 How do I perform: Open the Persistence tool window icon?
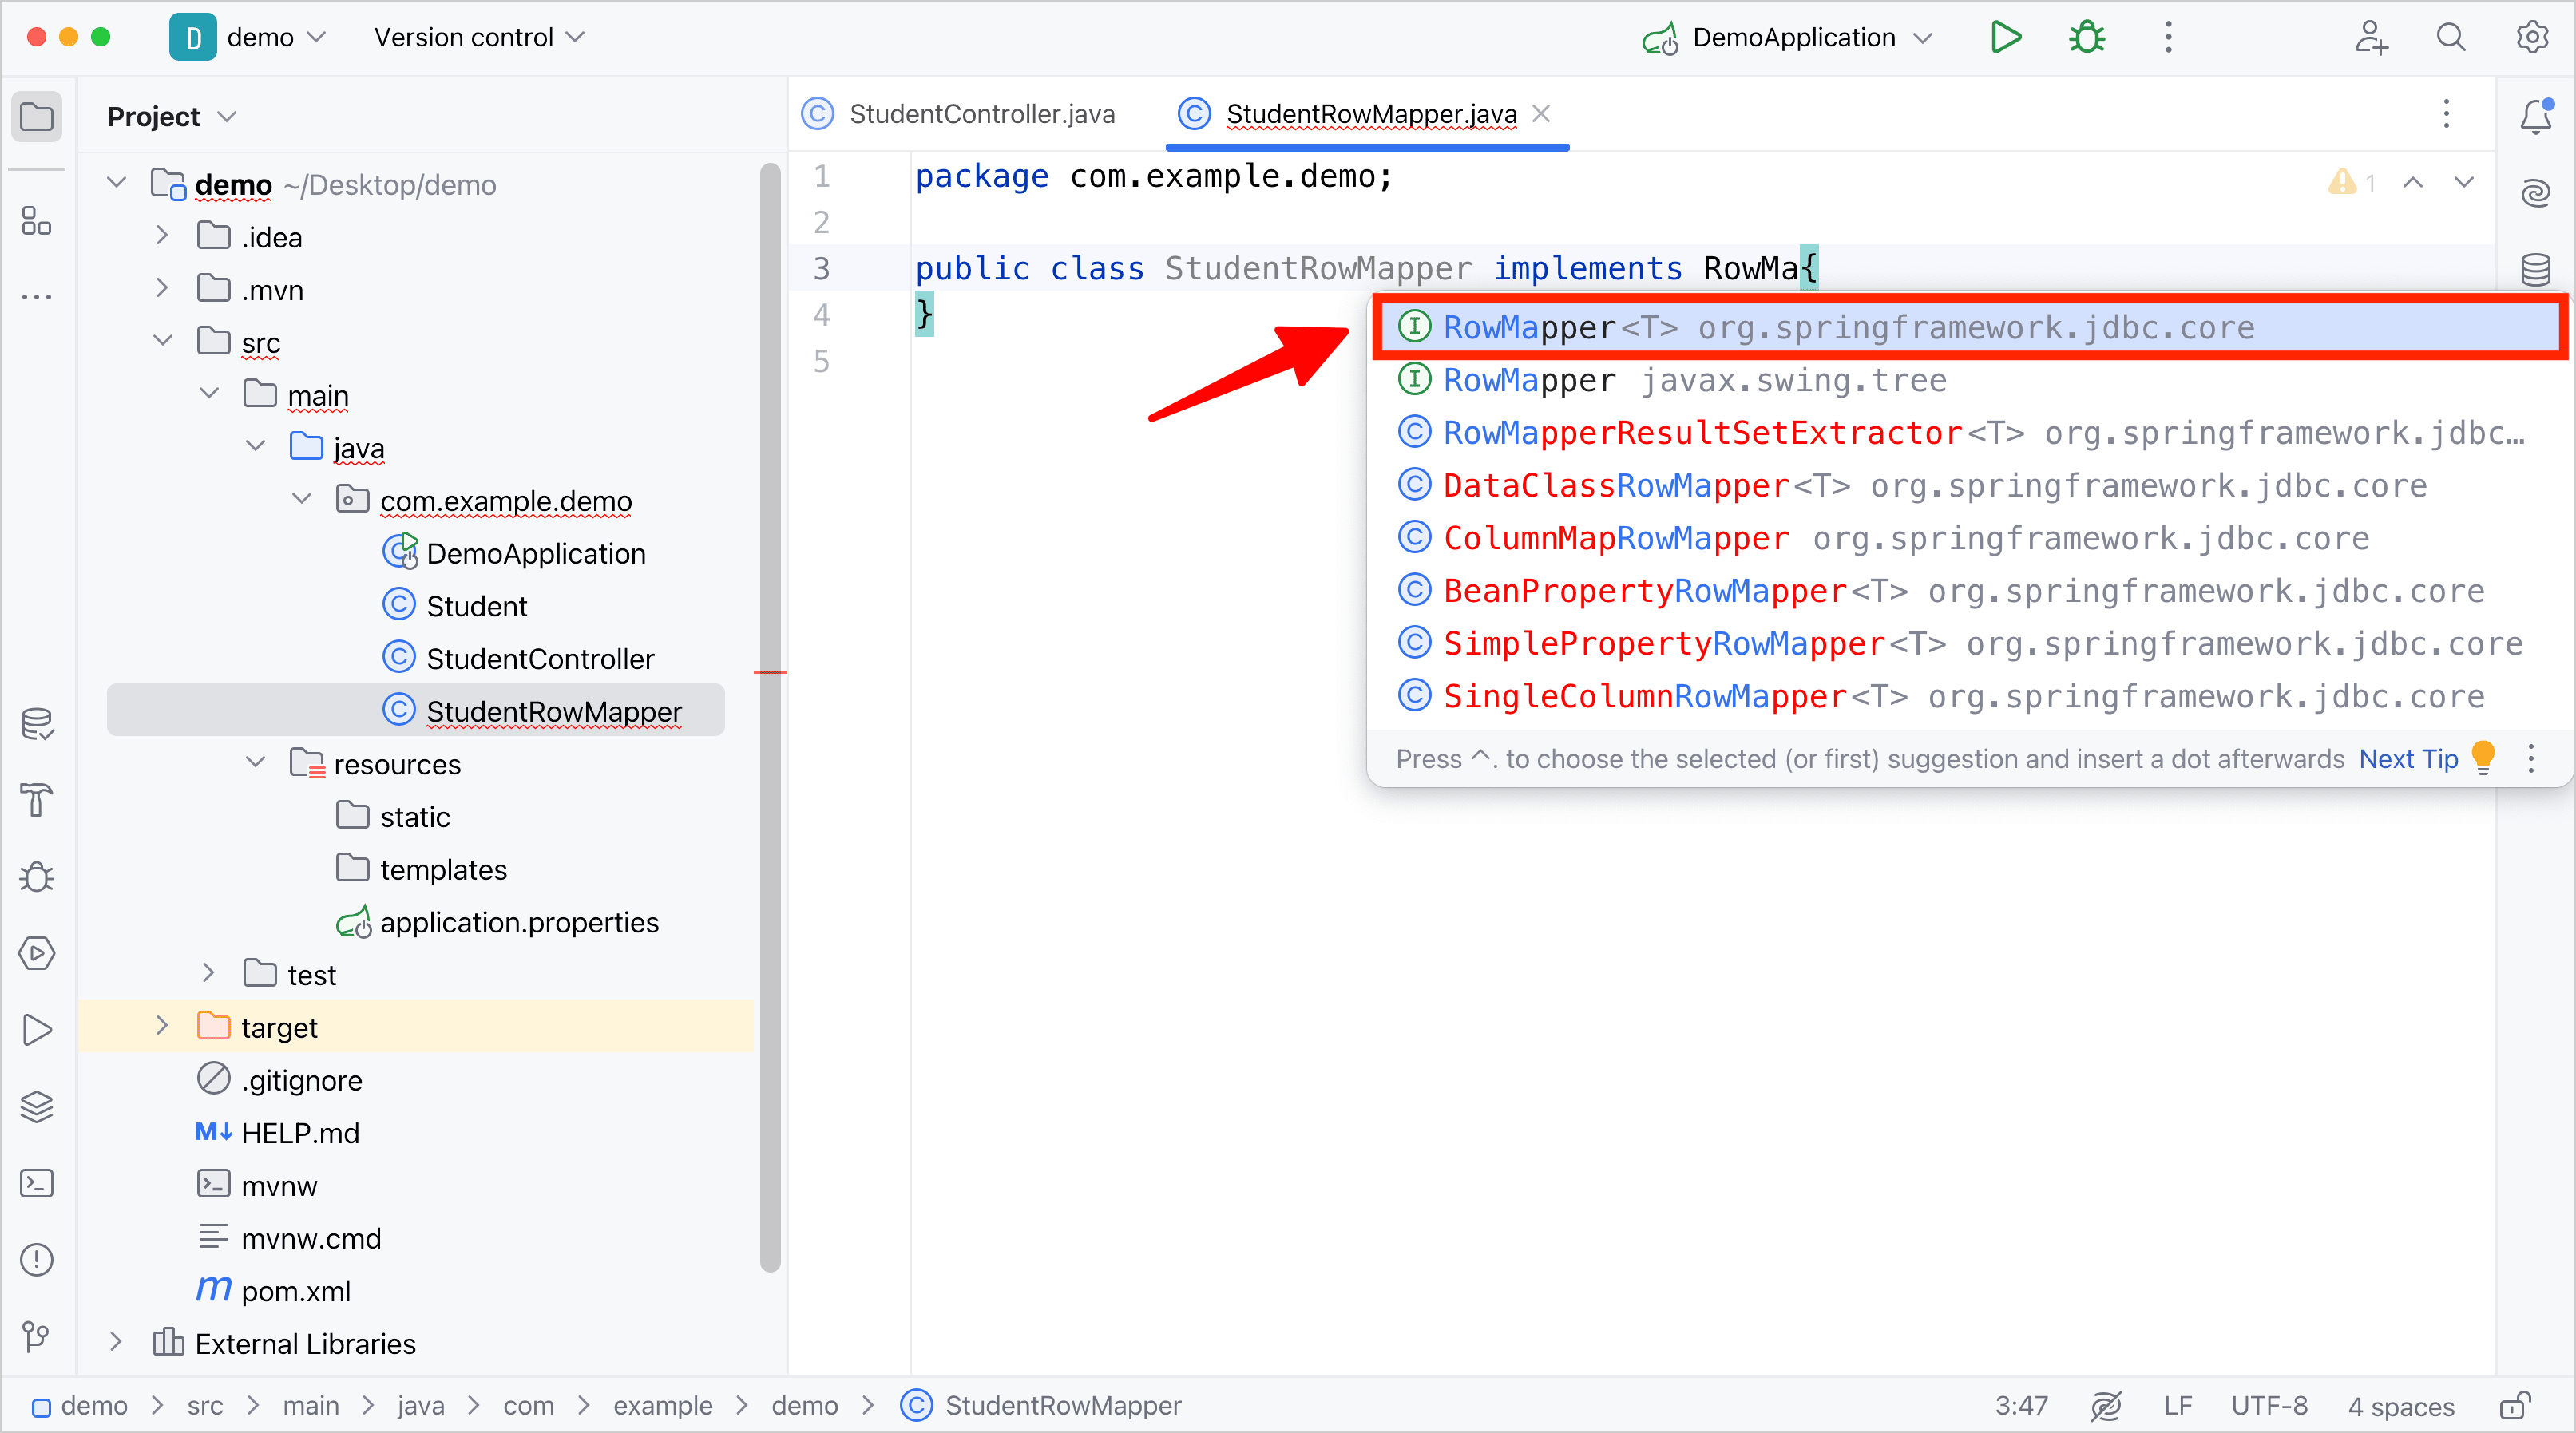point(37,724)
